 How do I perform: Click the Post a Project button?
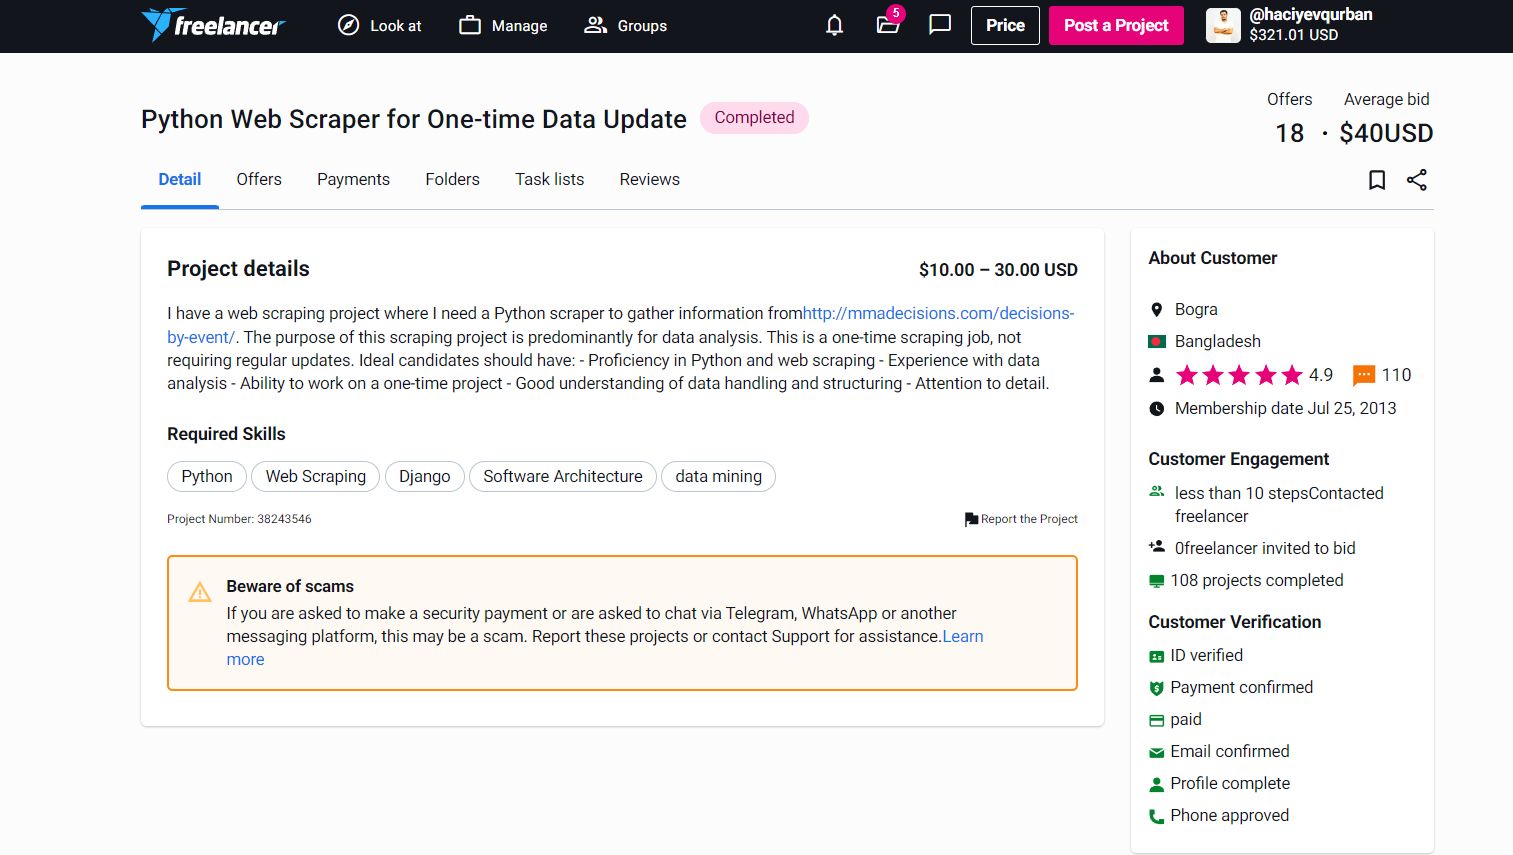tap(1116, 26)
